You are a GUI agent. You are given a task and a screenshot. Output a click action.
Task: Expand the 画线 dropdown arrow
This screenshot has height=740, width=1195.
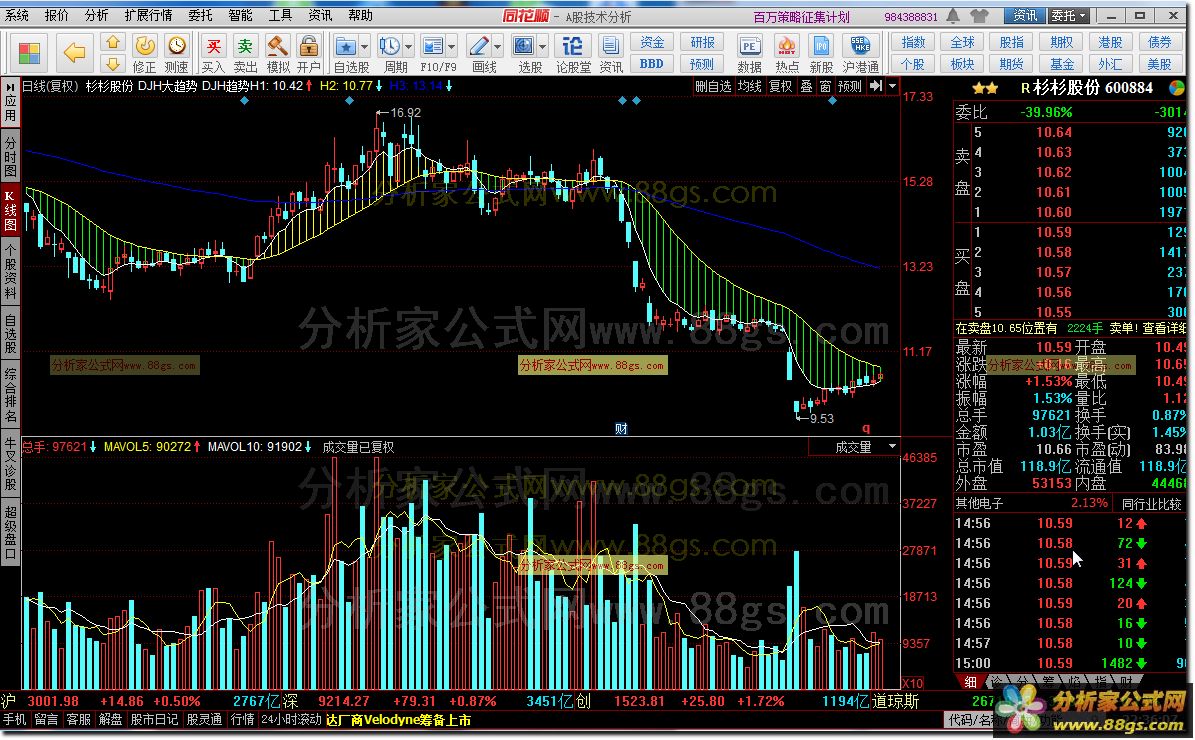coord(498,47)
